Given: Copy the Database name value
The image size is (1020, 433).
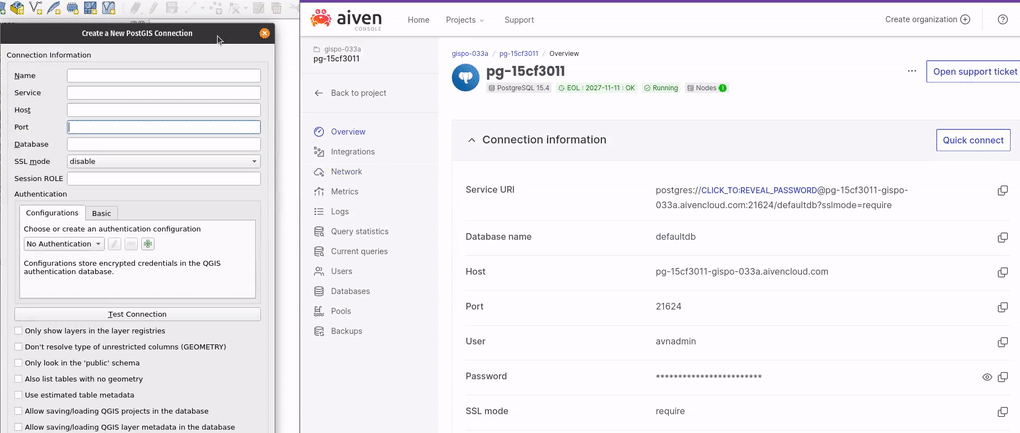Looking at the screenshot, I should pos(1002,237).
